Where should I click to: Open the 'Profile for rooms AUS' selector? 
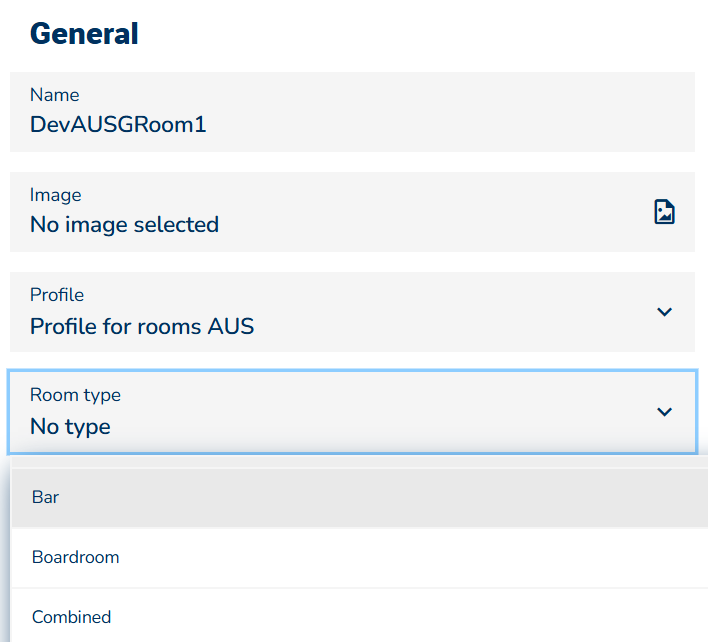[x=352, y=312]
